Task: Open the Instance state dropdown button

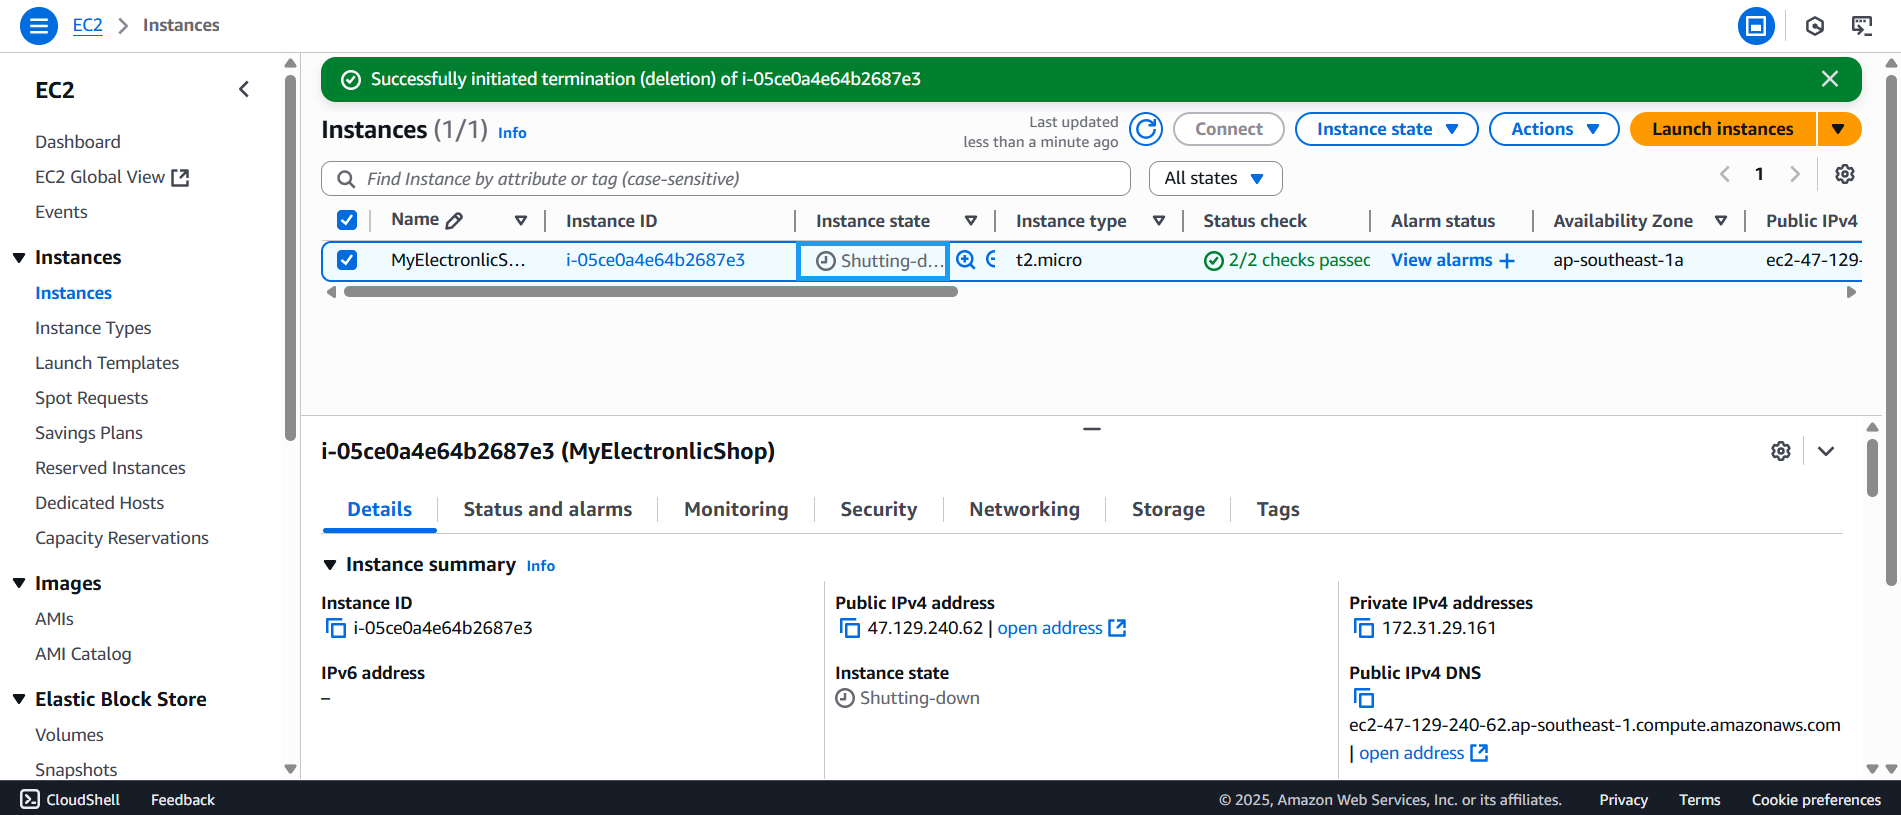Action: coord(1386,129)
